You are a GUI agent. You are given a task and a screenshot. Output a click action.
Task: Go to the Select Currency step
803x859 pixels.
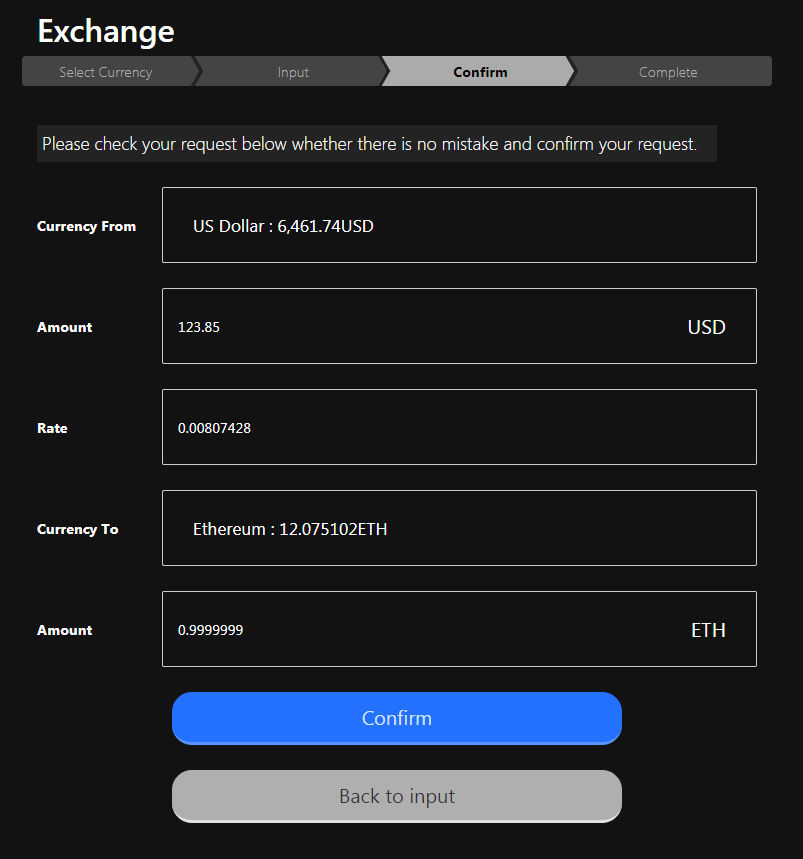[106, 72]
